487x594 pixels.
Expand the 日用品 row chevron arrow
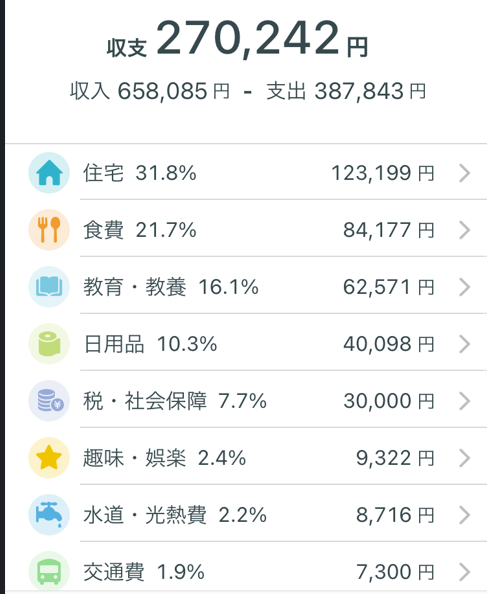(465, 344)
